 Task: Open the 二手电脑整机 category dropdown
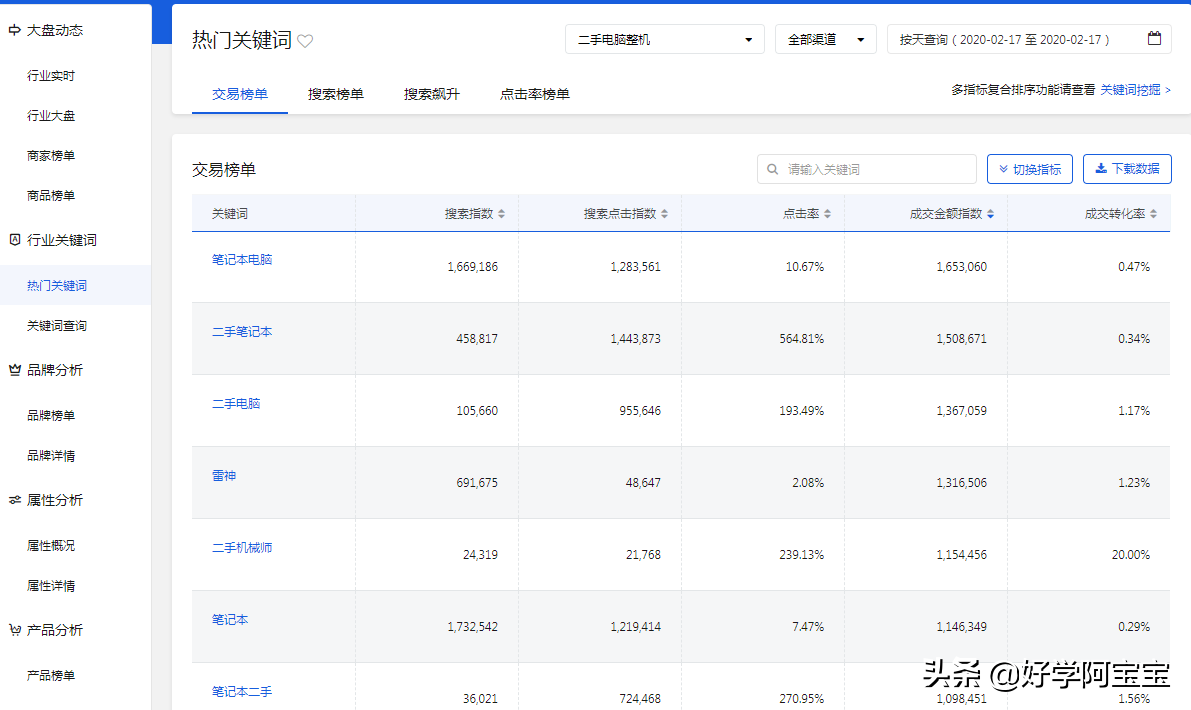point(664,38)
